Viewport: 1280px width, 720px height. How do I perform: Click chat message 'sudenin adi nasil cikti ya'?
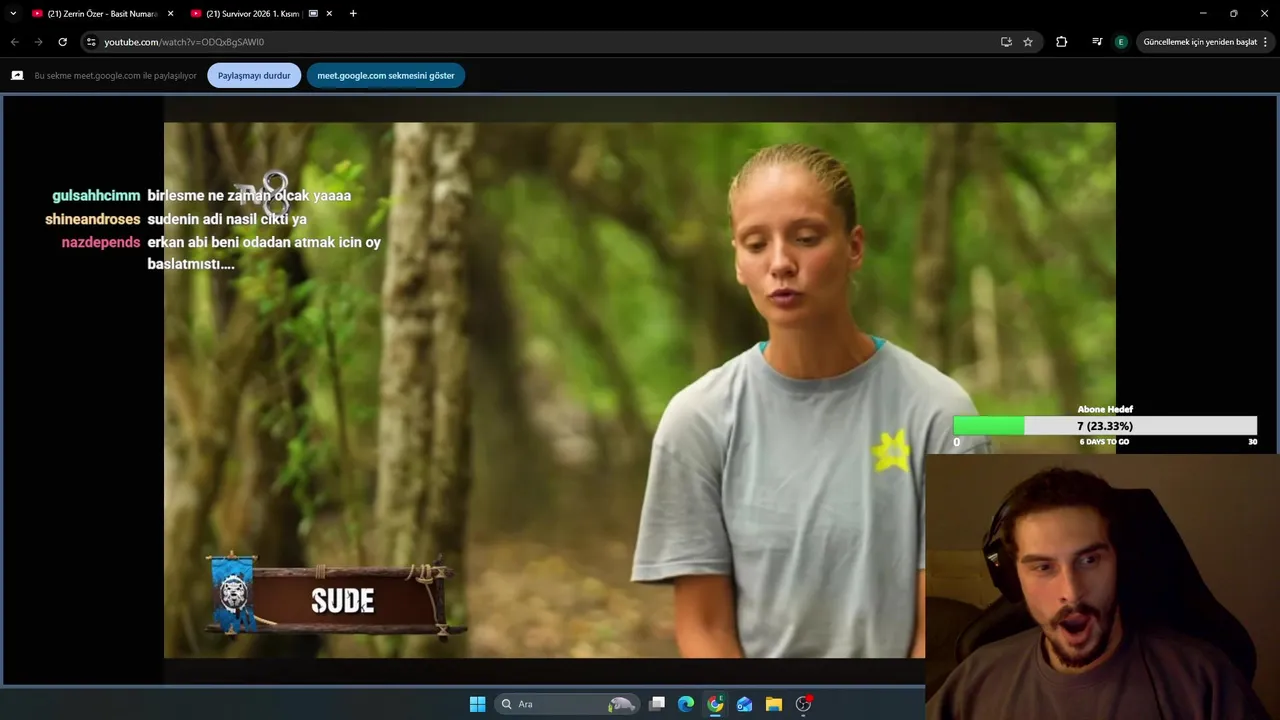click(x=227, y=219)
